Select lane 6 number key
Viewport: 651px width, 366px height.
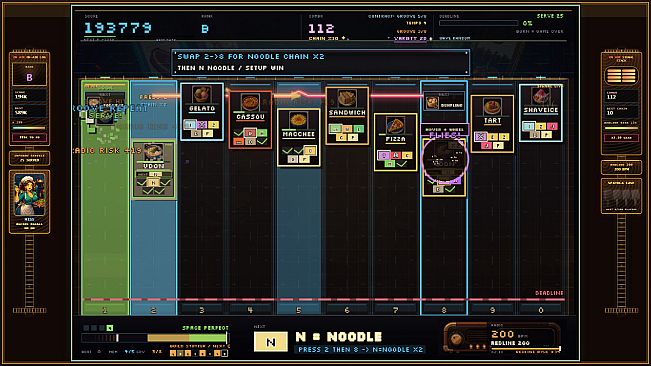pyautogui.click(x=347, y=310)
